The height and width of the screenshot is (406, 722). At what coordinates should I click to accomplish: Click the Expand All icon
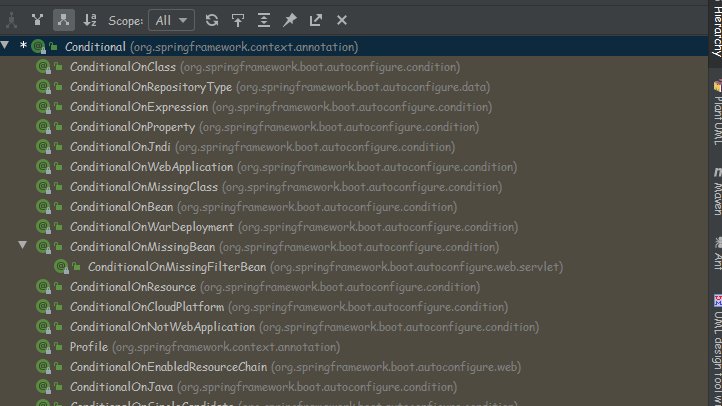click(x=264, y=20)
